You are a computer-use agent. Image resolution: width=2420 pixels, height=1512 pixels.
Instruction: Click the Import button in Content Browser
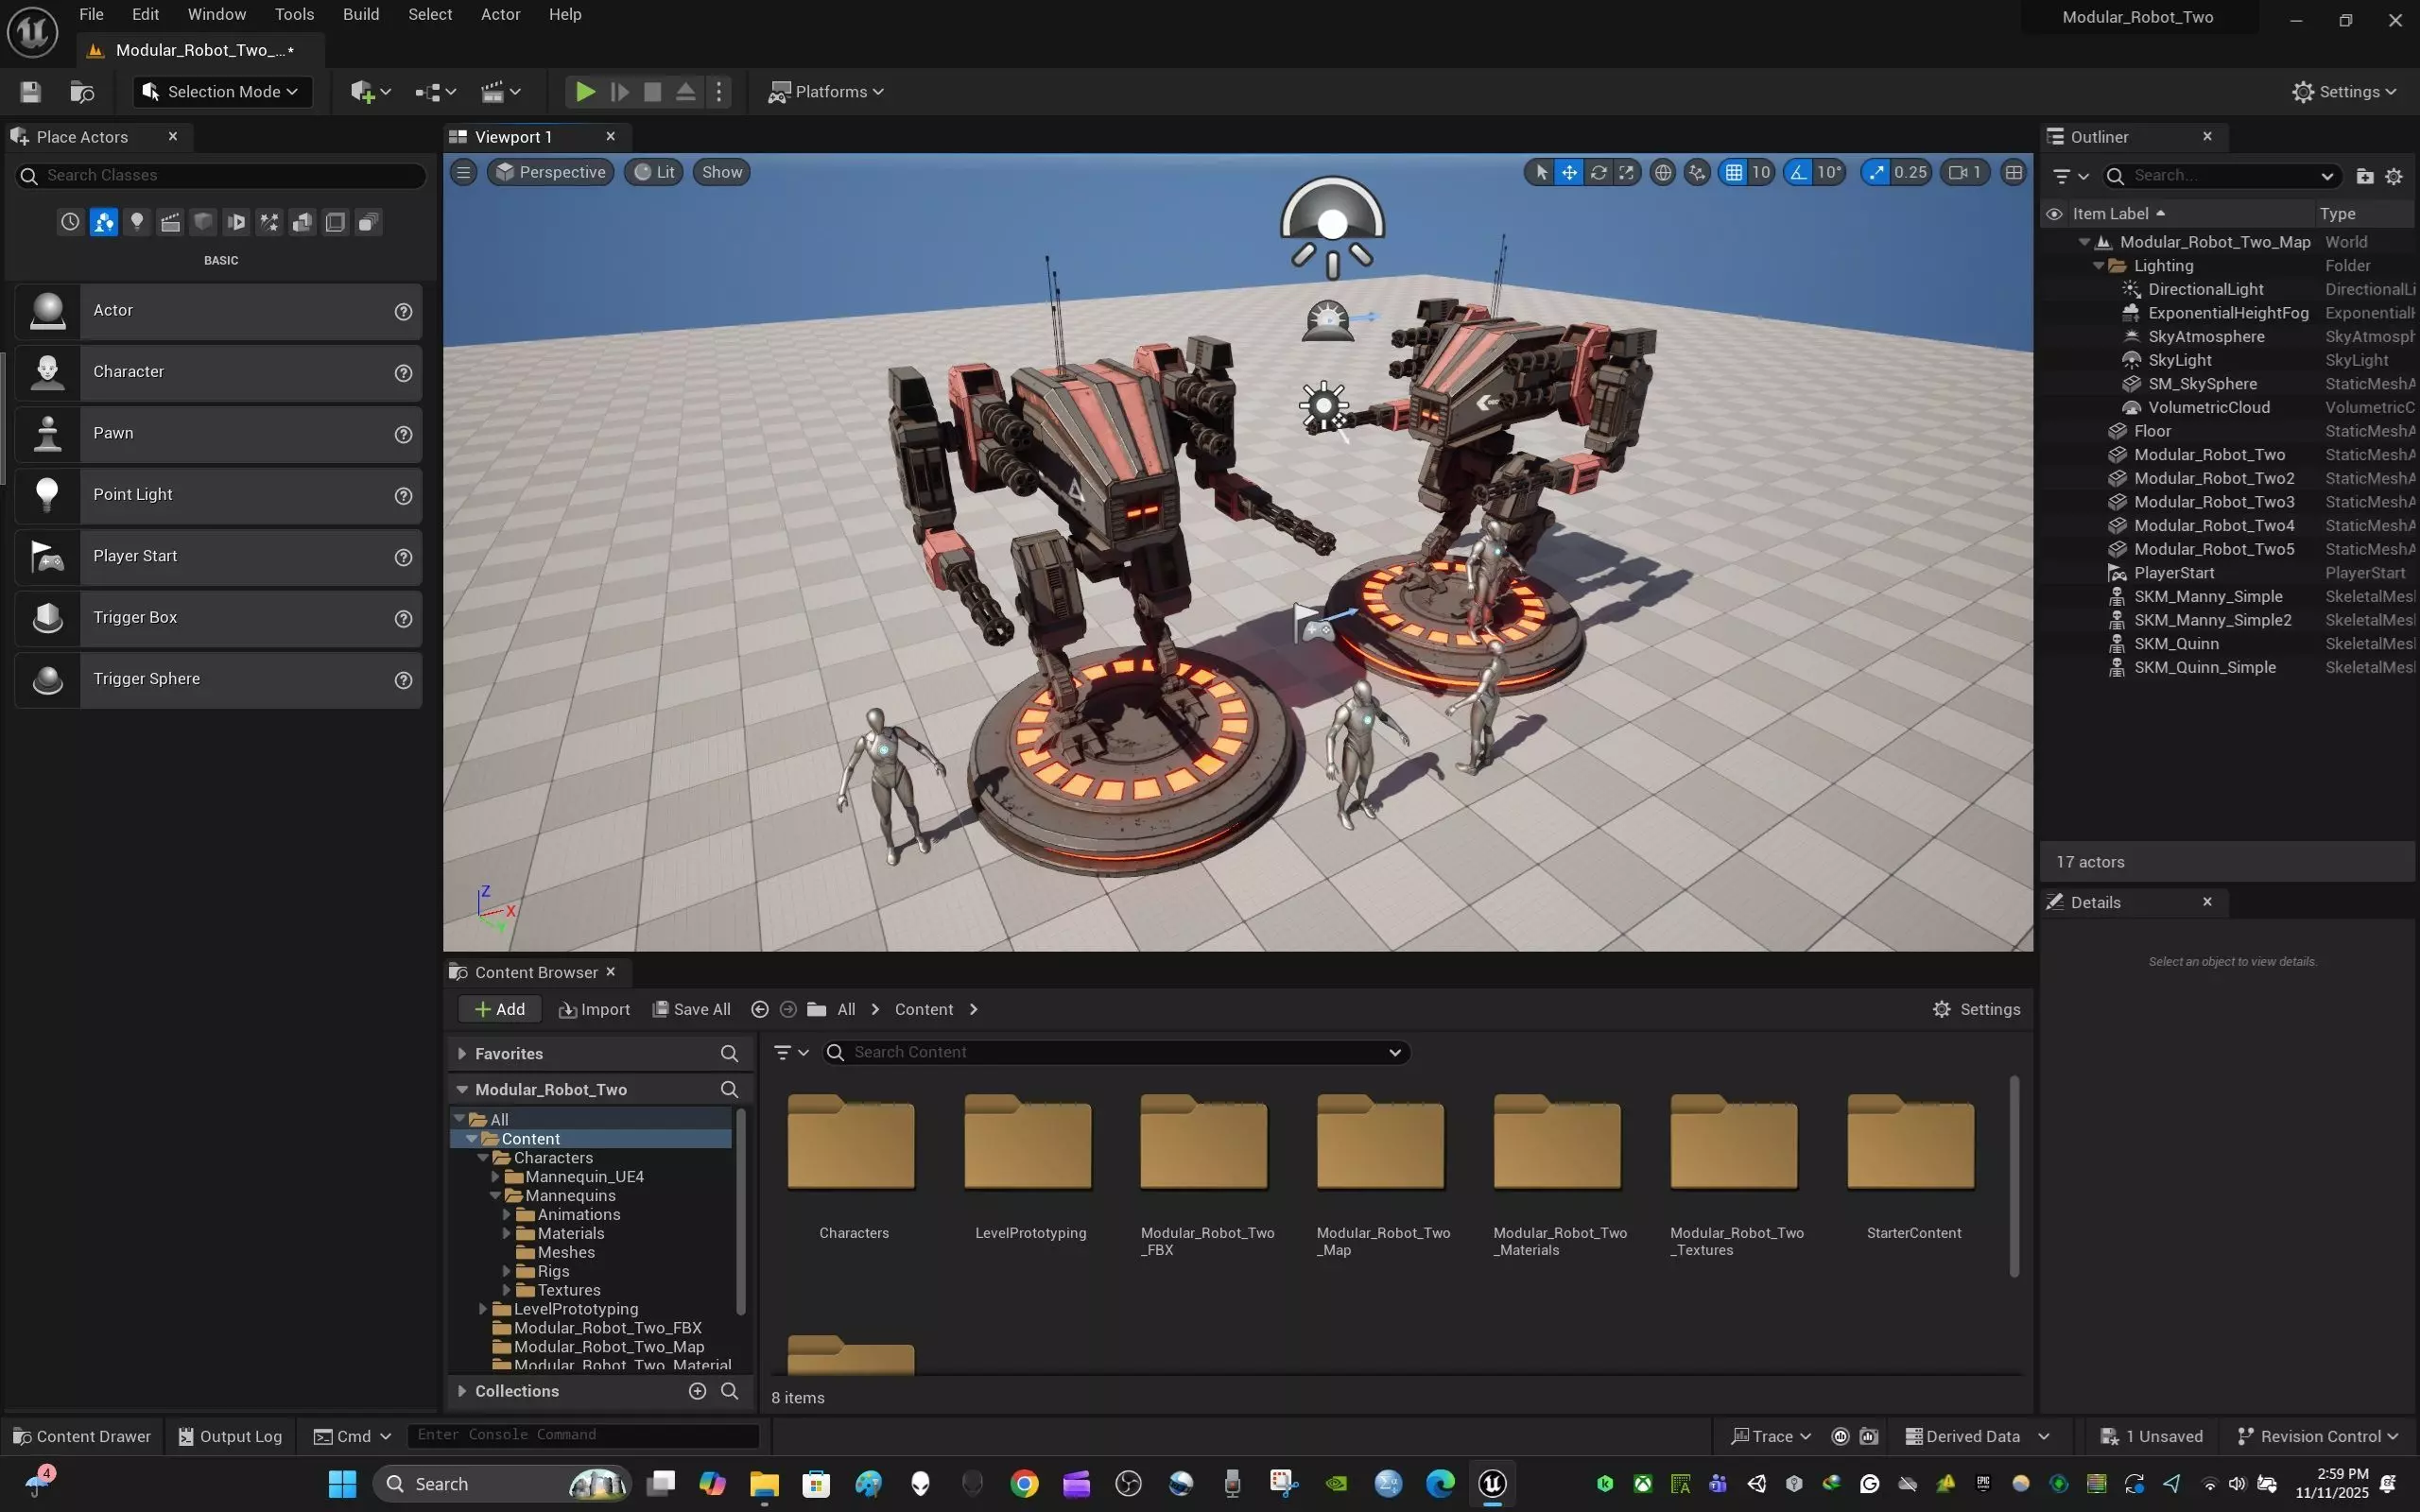click(x=595, y=1009)
